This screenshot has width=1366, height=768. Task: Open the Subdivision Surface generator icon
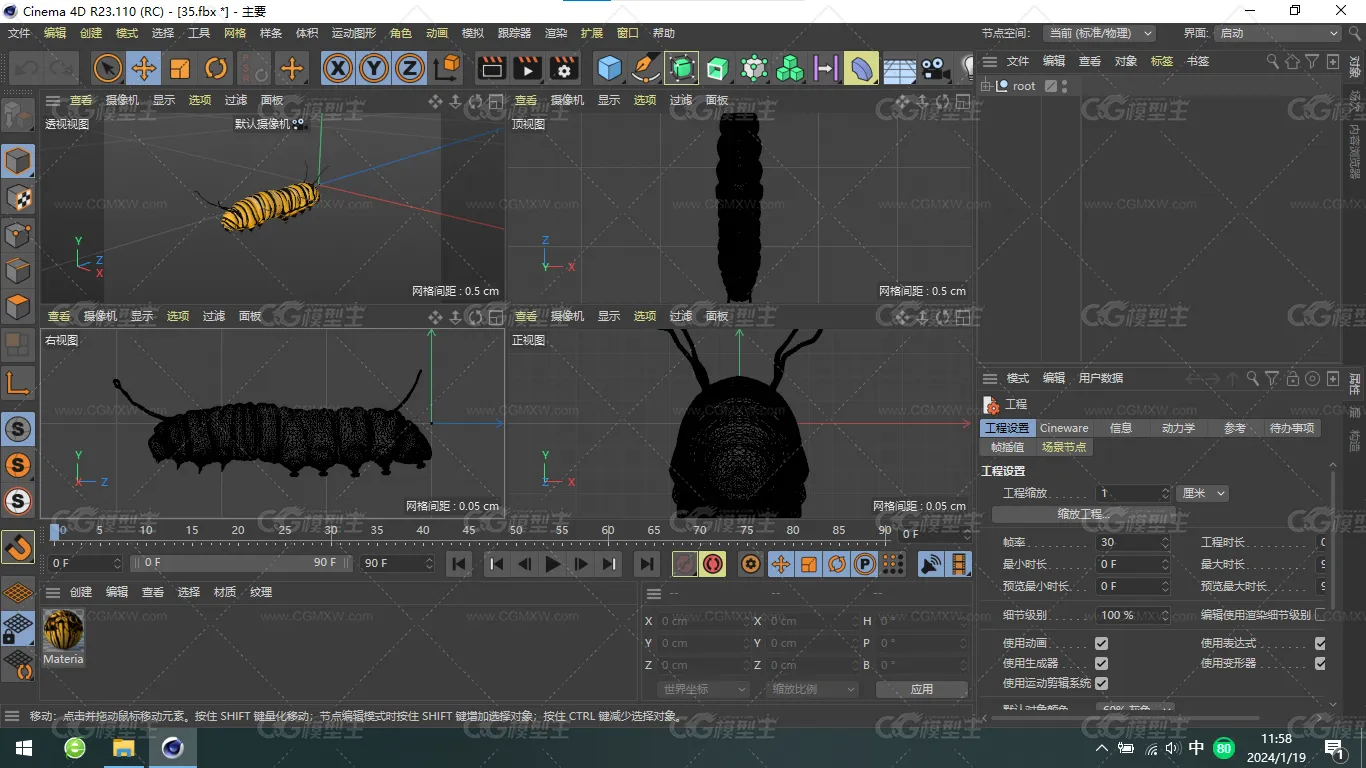click(682, 68)
